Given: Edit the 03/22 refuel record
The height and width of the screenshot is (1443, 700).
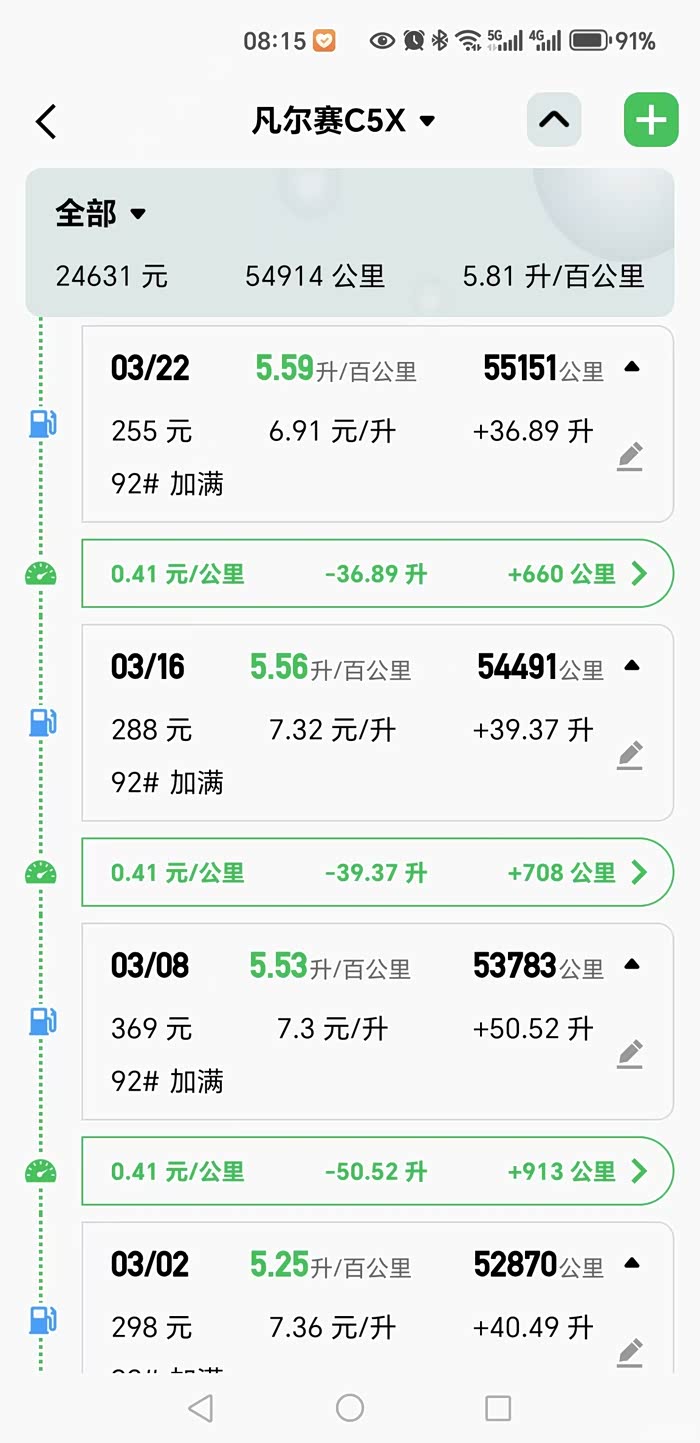Looking at the screenshot, I should (x=629, y=457).
